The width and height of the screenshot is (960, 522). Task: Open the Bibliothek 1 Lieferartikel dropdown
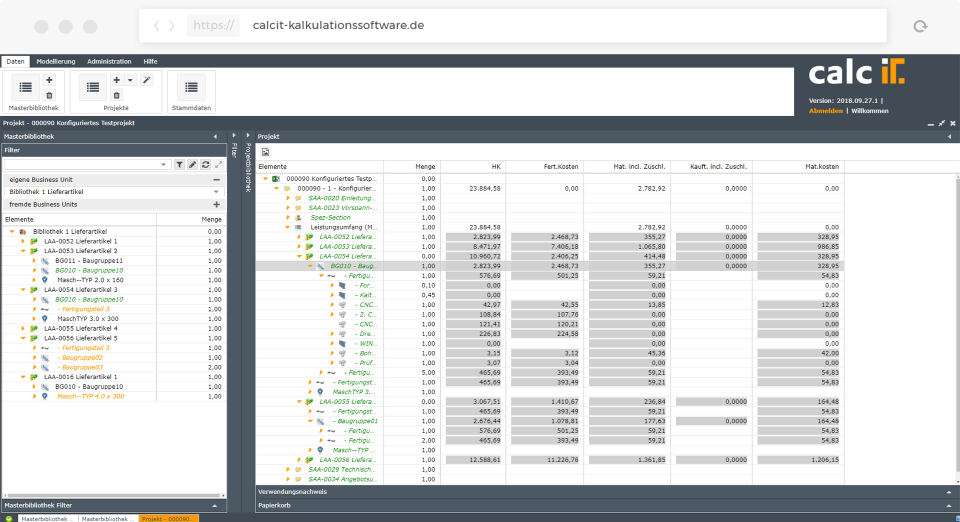(x=113, y=192)
